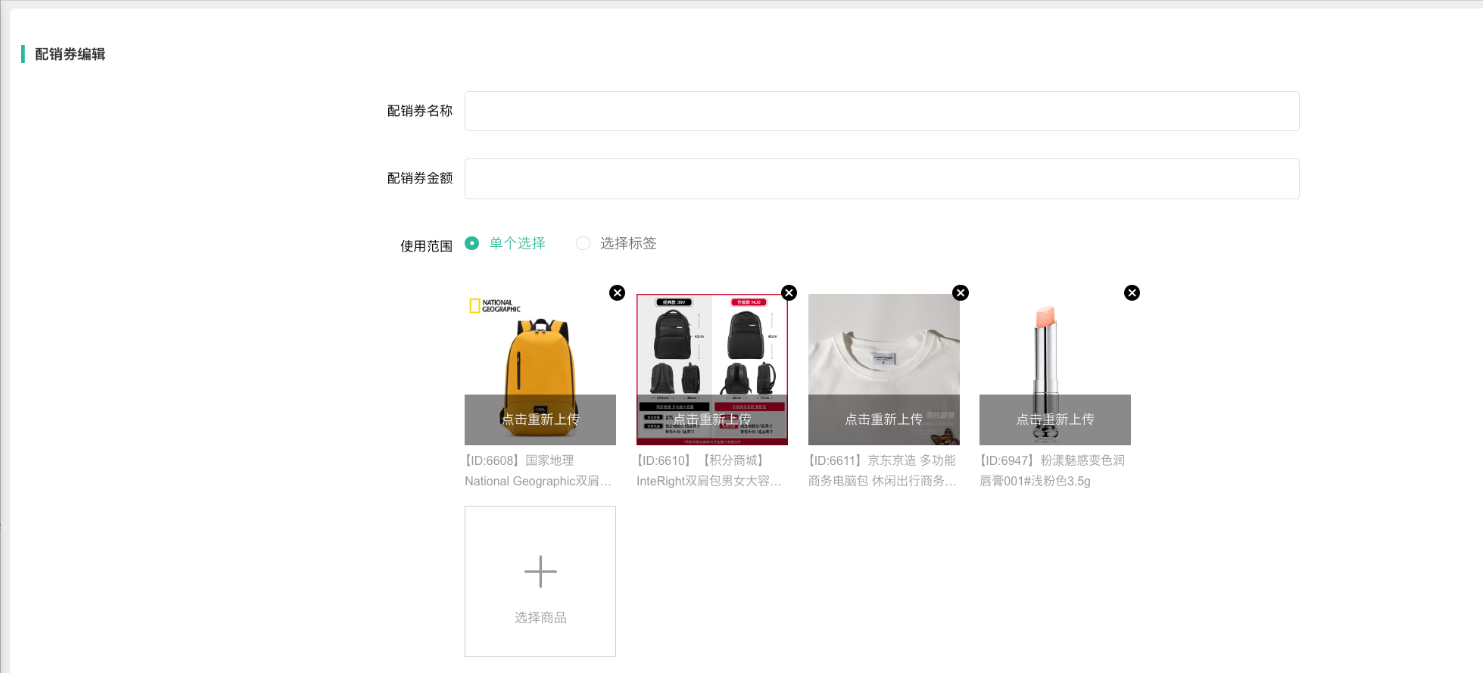Delete product ID:6611 using its X icon
Image resolution: width=1483 pixels, height=673 pixels.
tap(960, 293)
